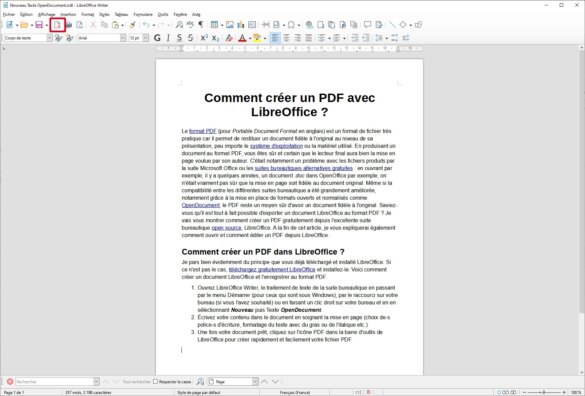Toggle Italic formatting
The height and width of the screenshot is (396, 585).
[x=168, y=38]
